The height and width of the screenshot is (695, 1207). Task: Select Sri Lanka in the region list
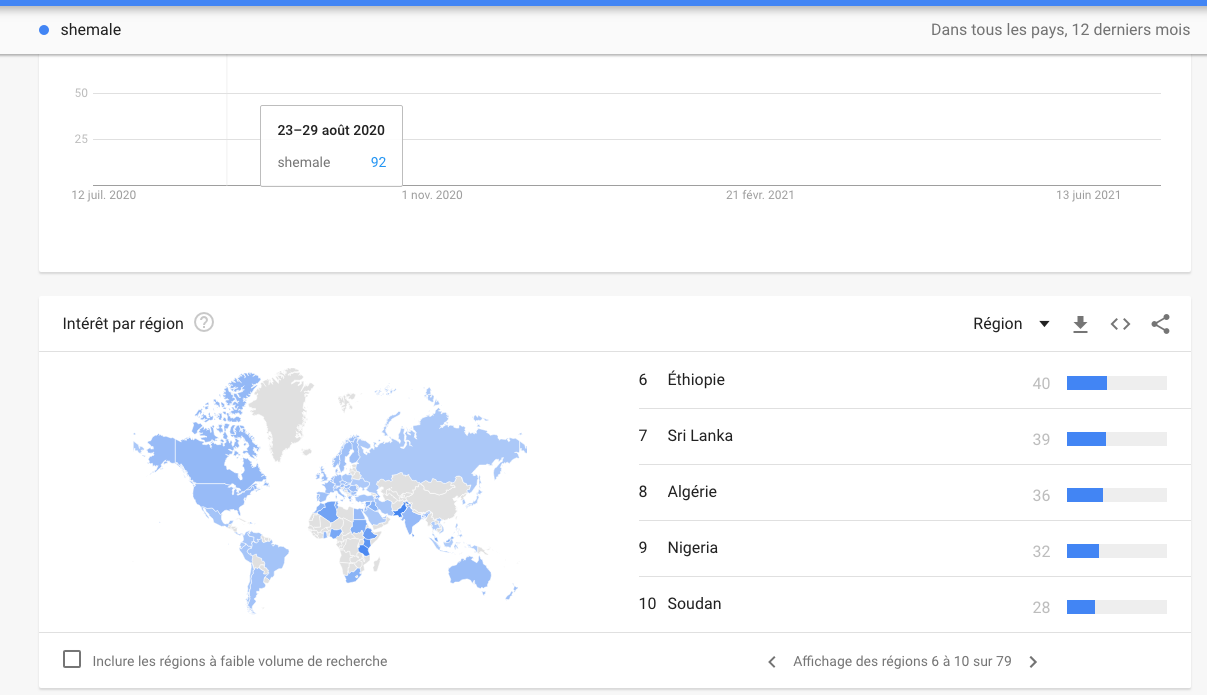click(915, 437)
